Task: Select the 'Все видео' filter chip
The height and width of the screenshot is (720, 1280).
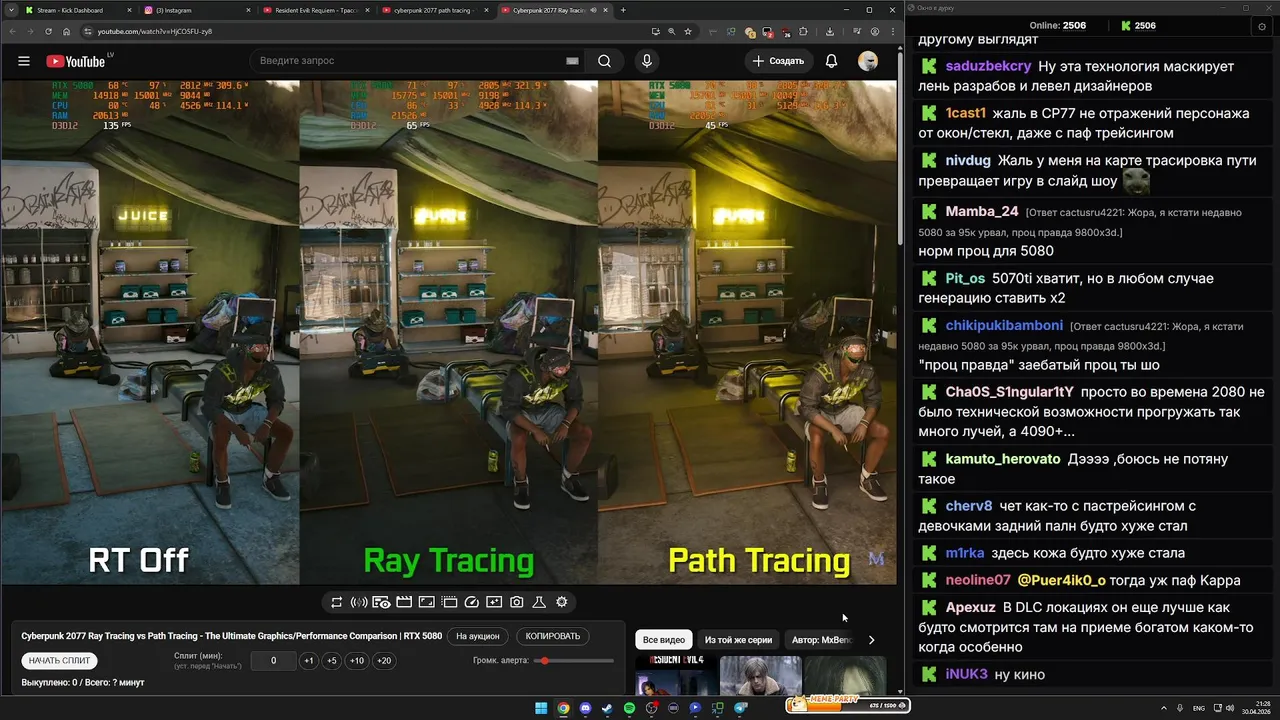Action: pos(664,640)
